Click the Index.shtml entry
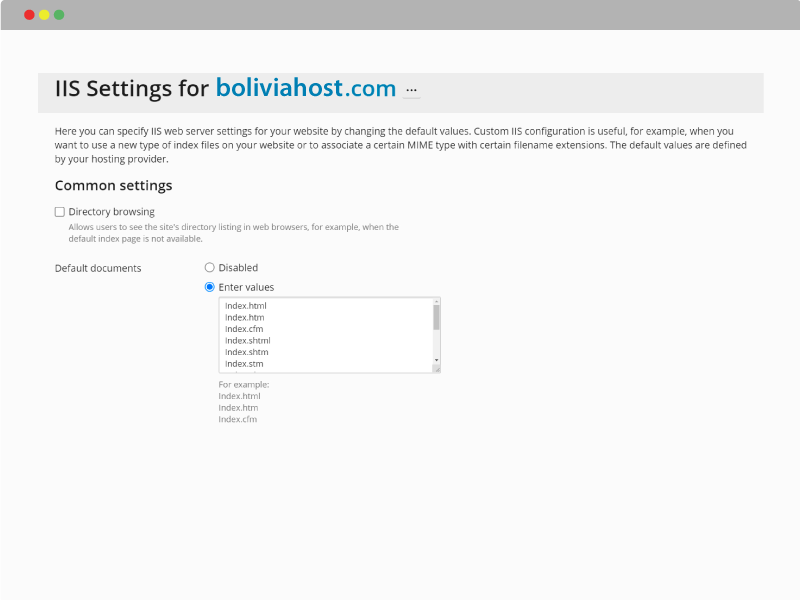The height and width of the screenshot is (600, 800). [x=248, y=341]
